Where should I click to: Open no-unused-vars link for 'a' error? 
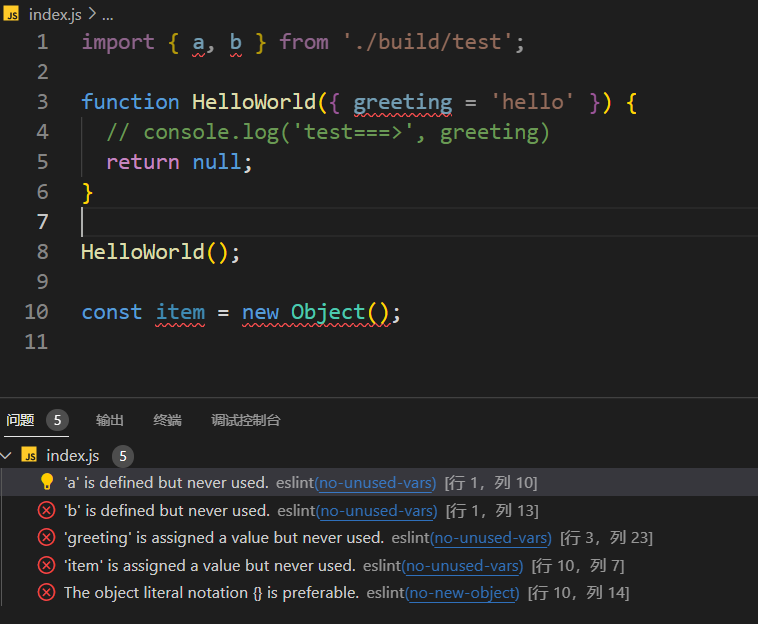point(376,483)
